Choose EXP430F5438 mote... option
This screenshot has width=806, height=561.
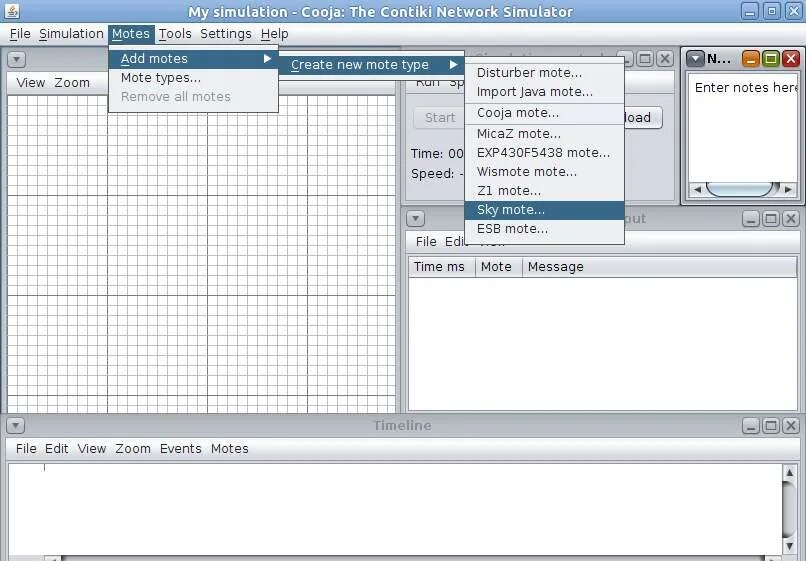(544, 153)
